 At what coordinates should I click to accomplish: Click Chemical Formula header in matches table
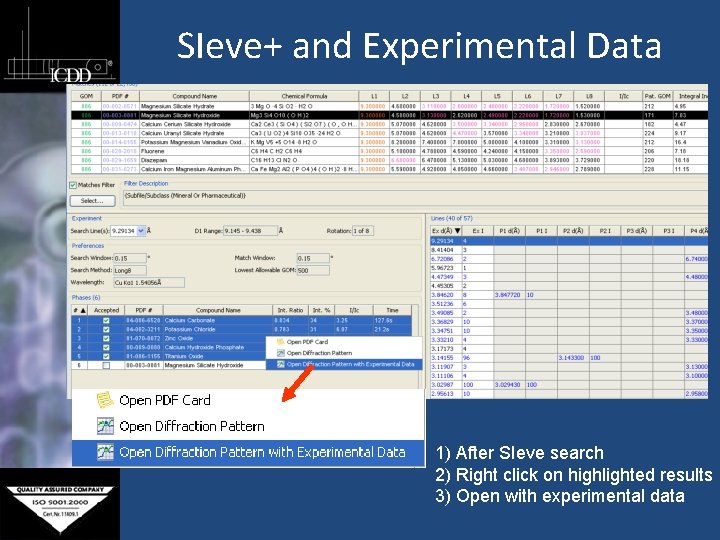click(x=304, y=96)
